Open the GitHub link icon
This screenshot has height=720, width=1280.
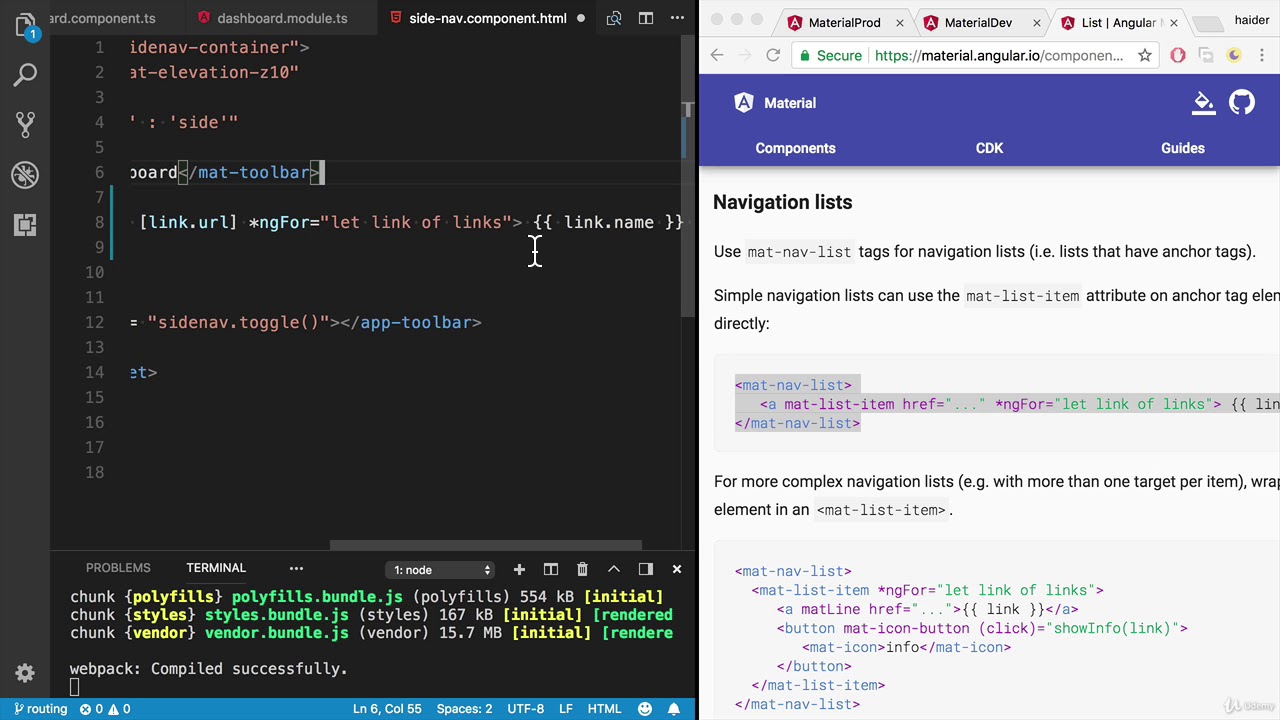(1242, 102)
